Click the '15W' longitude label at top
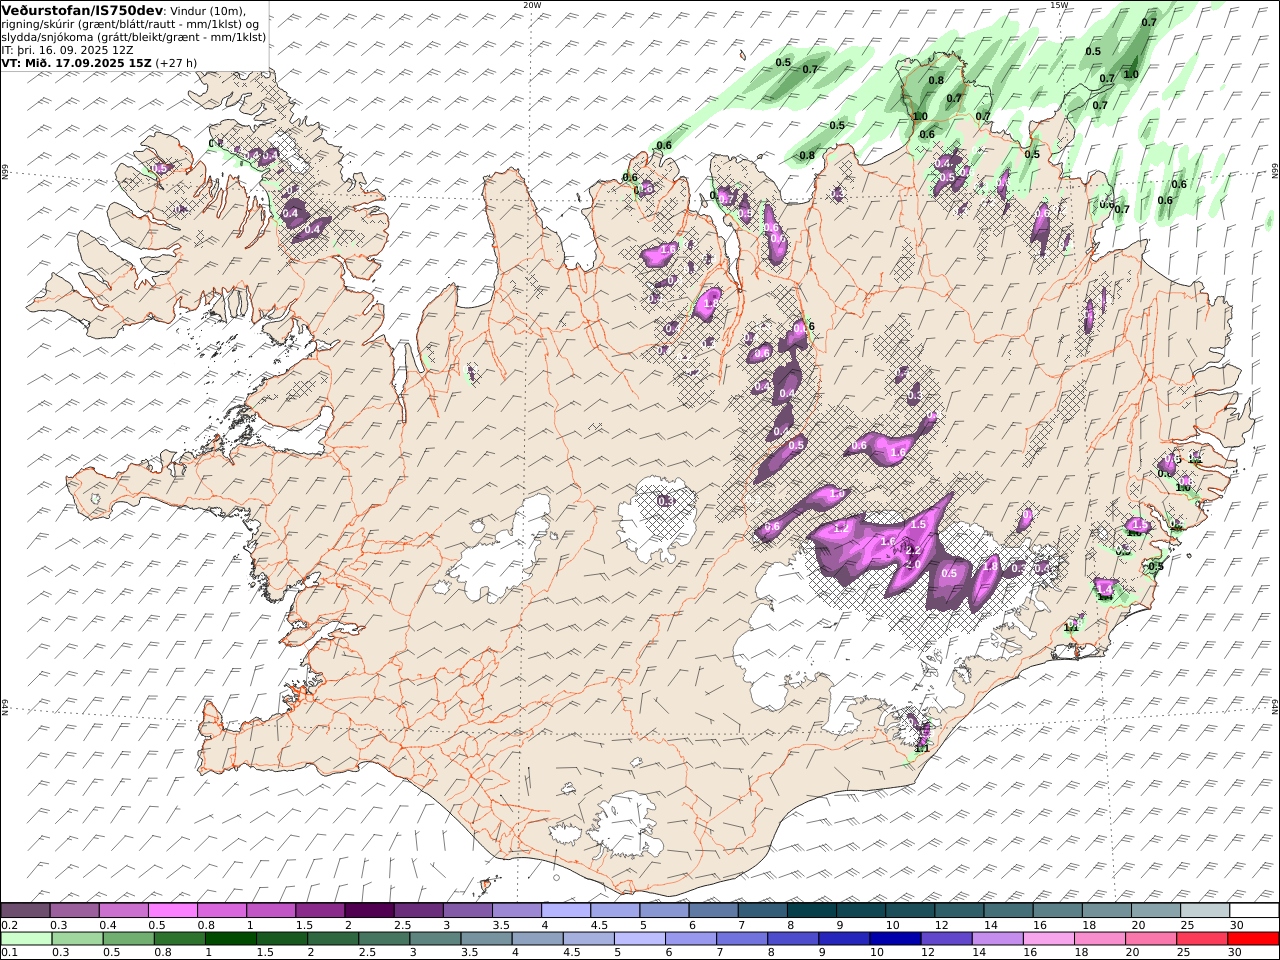Image resolution: width=1280 pixels, height=960 pixels. click(1059, 5)
